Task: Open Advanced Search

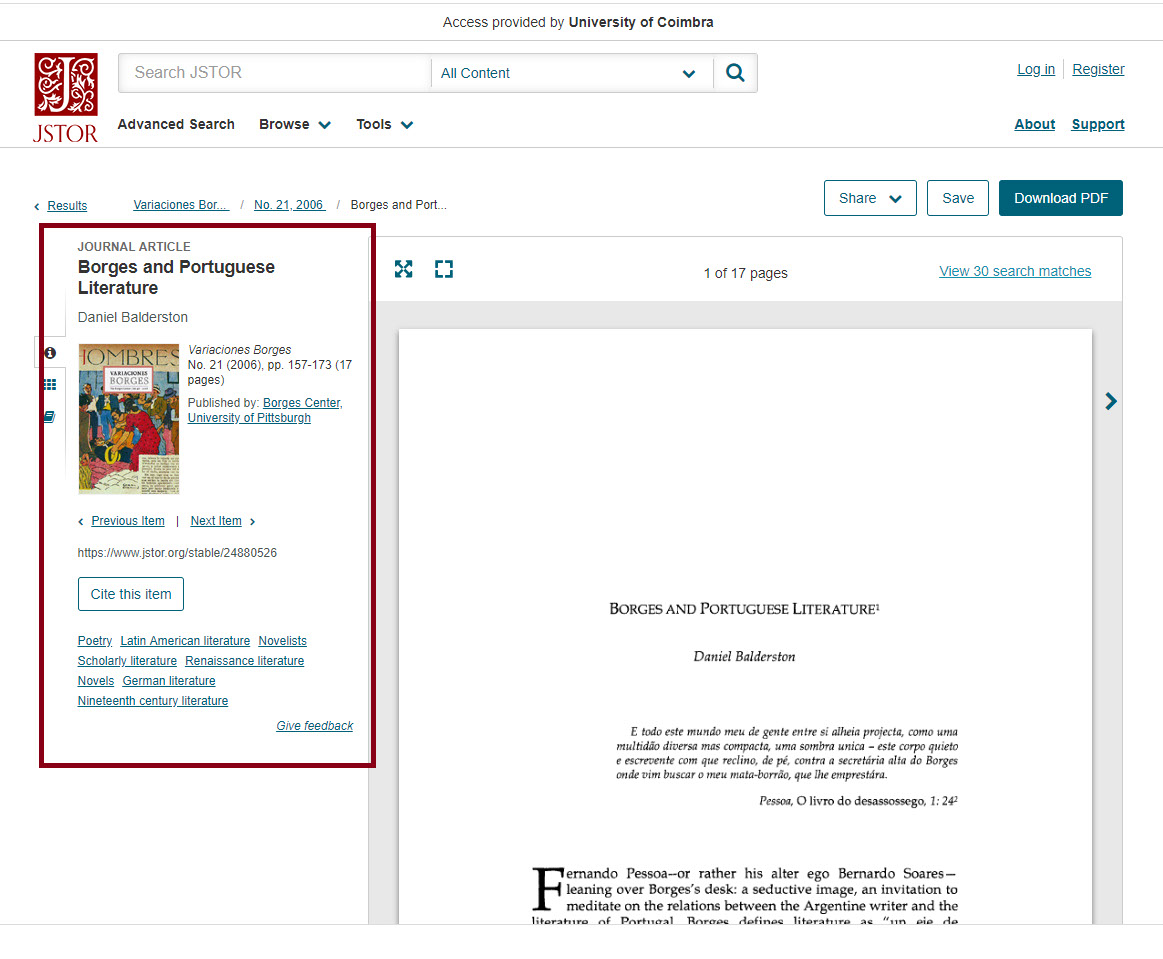Action: click(176, 124)
